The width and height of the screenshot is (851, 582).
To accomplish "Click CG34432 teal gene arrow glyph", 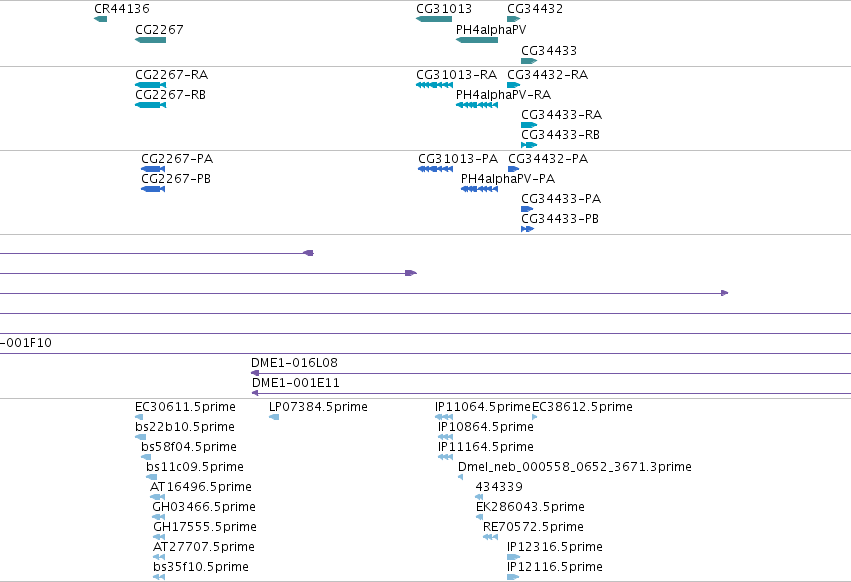I will 514,19.
